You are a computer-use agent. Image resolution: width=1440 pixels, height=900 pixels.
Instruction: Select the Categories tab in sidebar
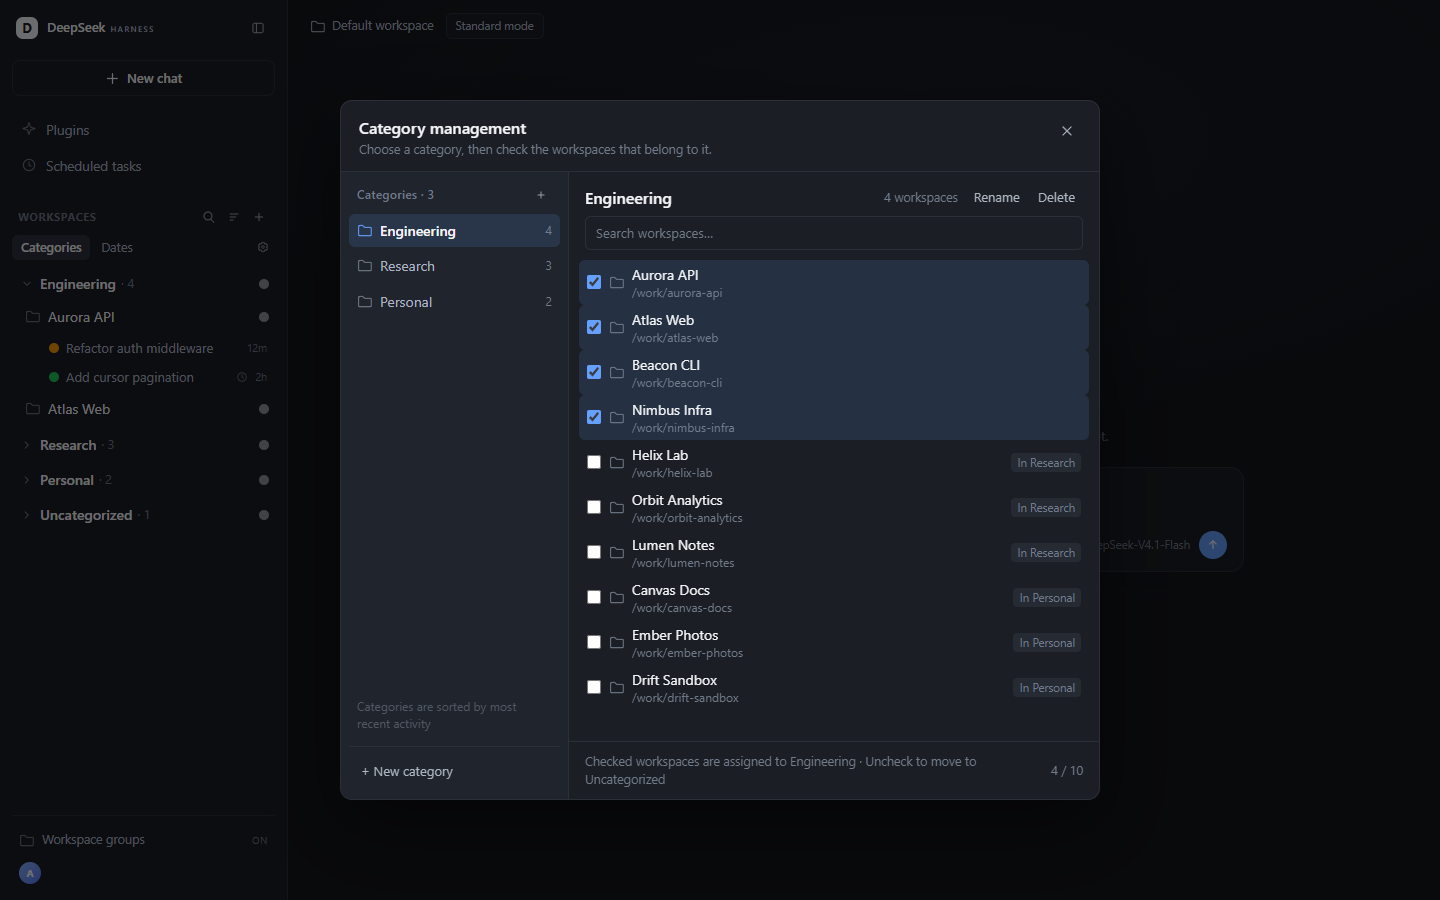pos(51,247)
